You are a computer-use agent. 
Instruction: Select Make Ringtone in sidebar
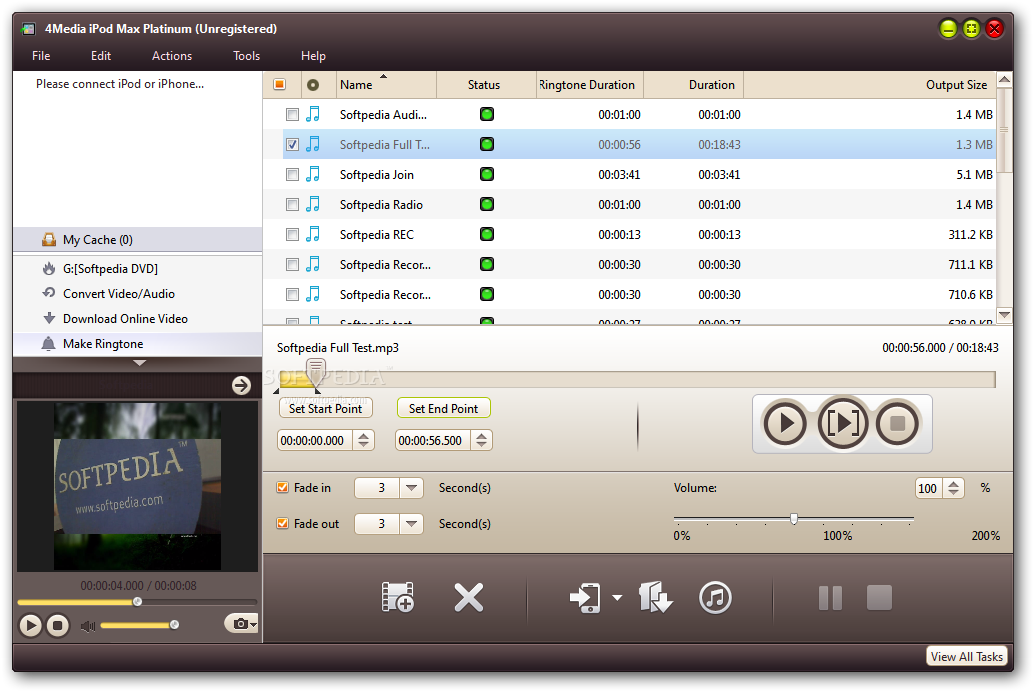137,344
